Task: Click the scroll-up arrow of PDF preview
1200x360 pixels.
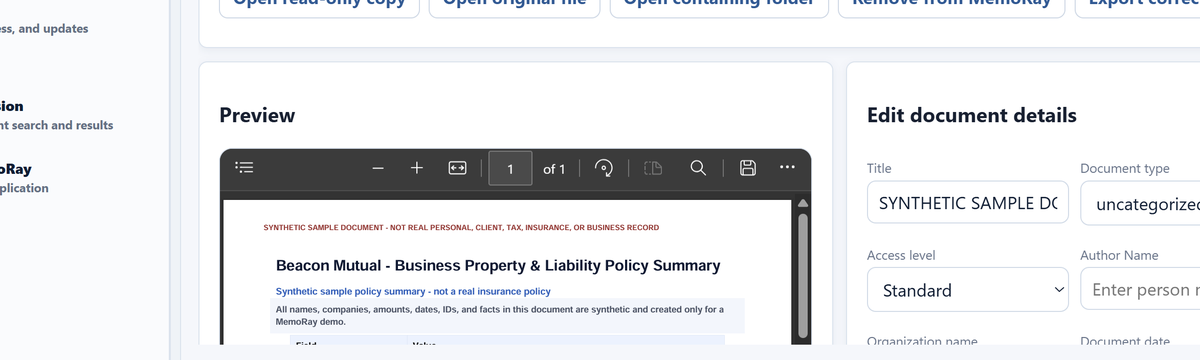Action: point(802,203)
